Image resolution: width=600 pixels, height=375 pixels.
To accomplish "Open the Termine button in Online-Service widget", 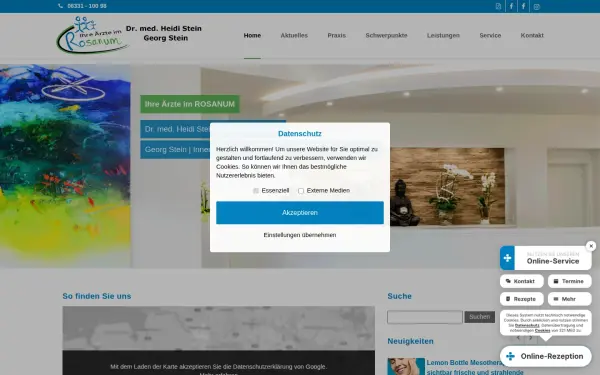I will click(x=569, y=281).
